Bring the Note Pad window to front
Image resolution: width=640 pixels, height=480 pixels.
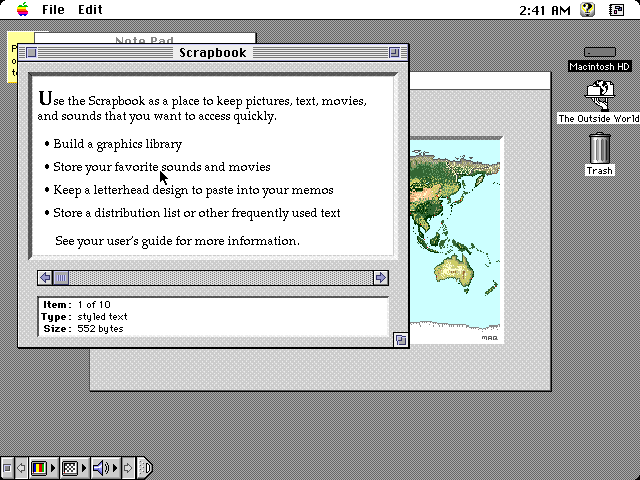pos(144,38)
